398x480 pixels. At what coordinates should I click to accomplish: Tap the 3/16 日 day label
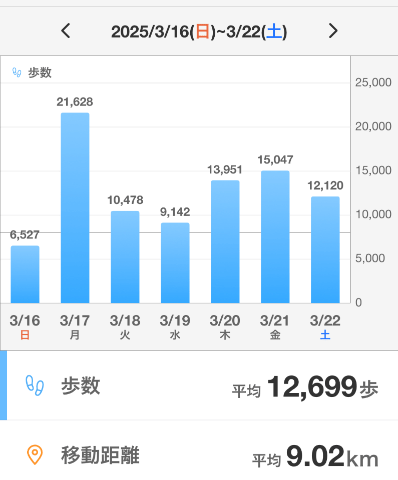pyautogui.click(x=25, y=327)
